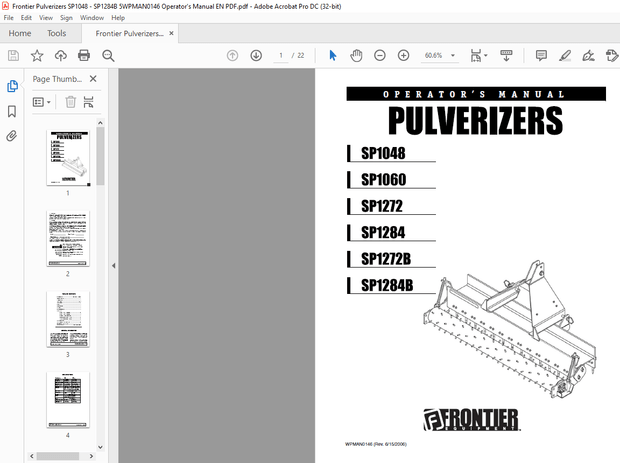
Task: Click the WPMAN0146 revision footer text
Action: [376, 444]
